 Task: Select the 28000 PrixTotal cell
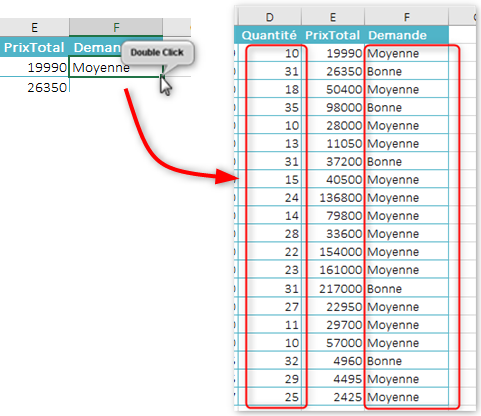[333, 125]
